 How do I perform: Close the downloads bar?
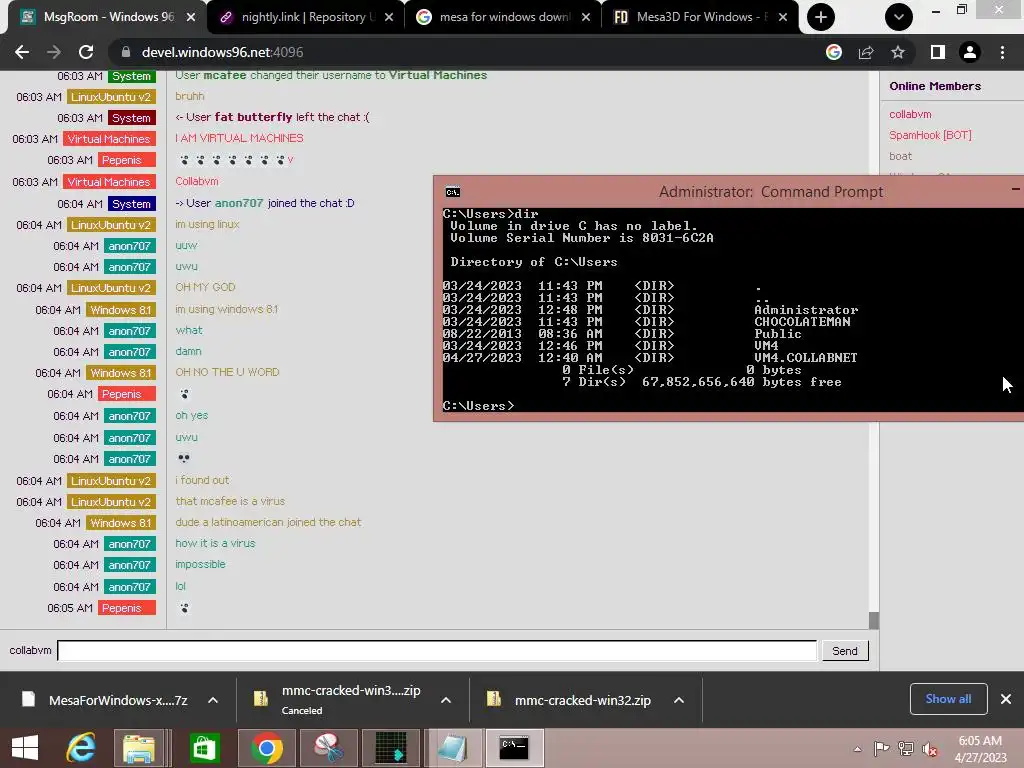pyautogui.click(x=1006, y=699)
